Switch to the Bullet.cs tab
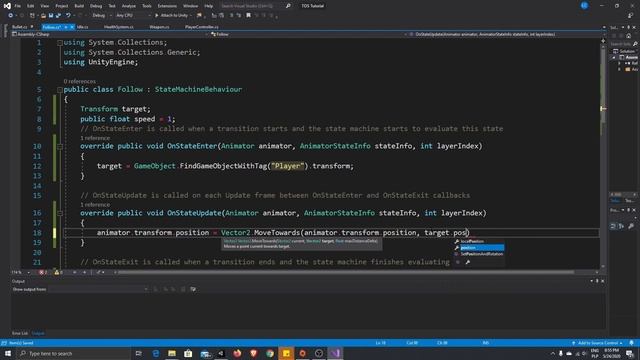Viewport: 640px width, 360px height. pyautogui.click(x=20, y=27)
